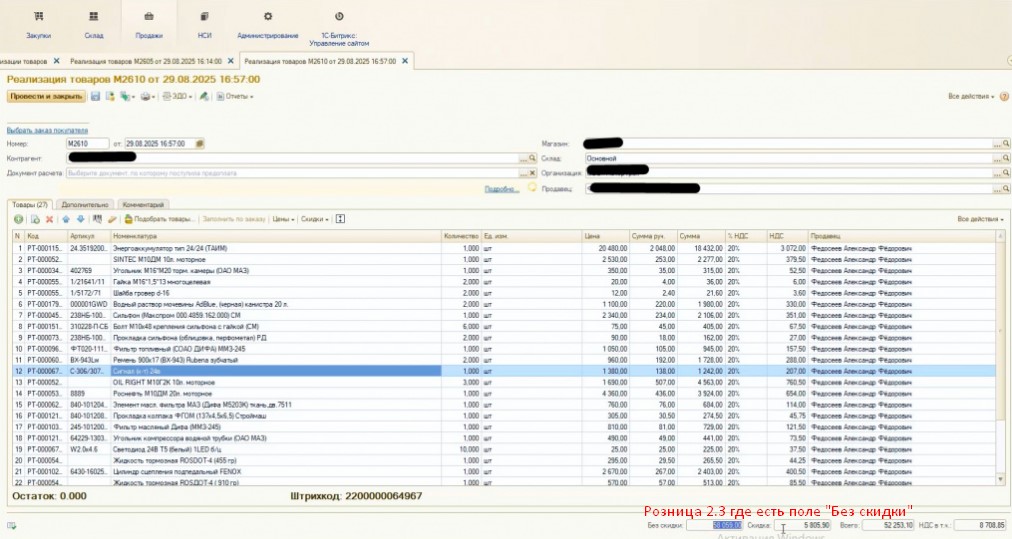Viewport: 1012px width, 539px height.
Task: Click the Заполнить по заказу button
Action: 234,219
